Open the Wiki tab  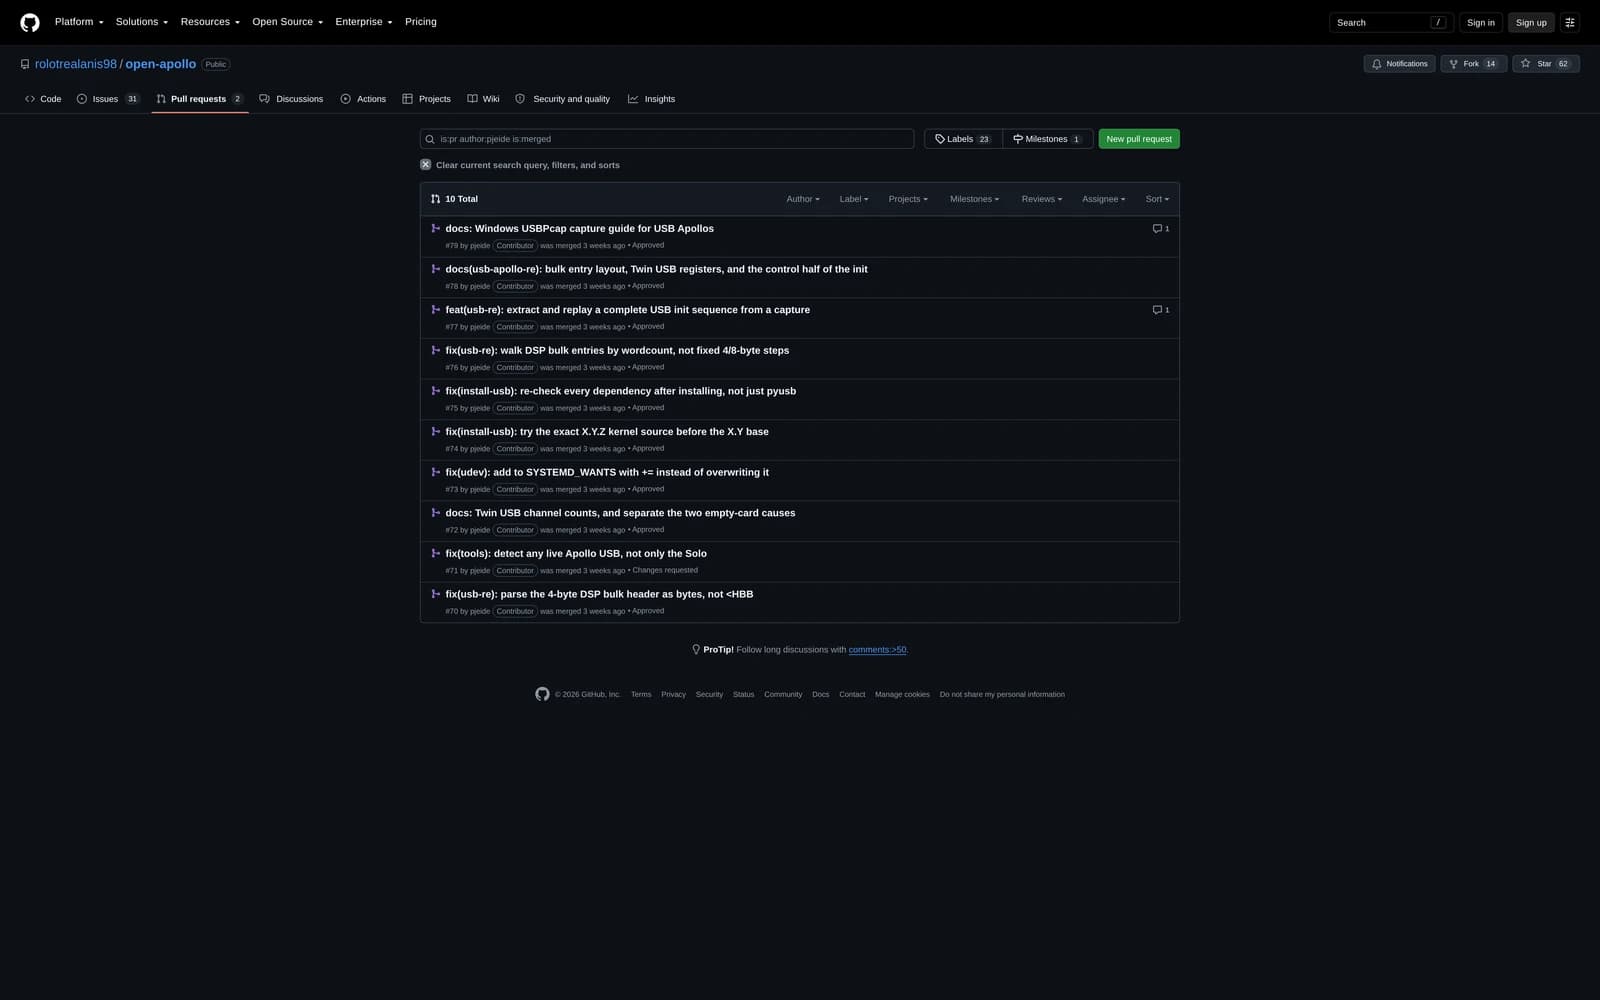click(483, 99)
